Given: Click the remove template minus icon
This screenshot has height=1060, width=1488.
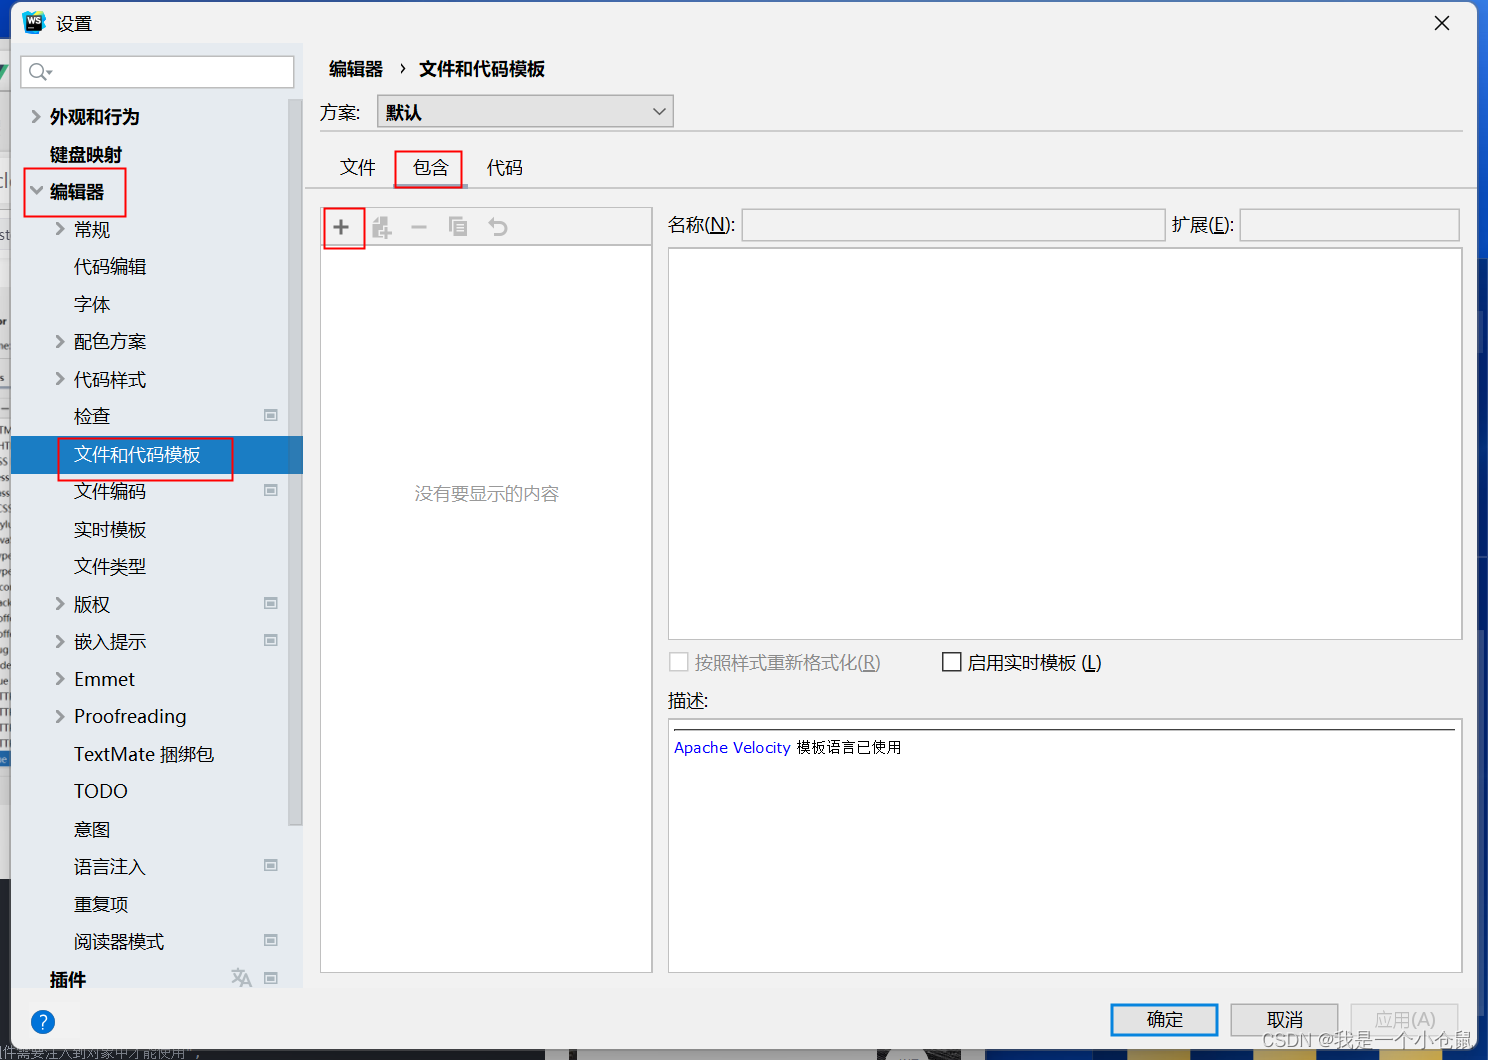Looking at the screenshot, I should tap(419, 227).
